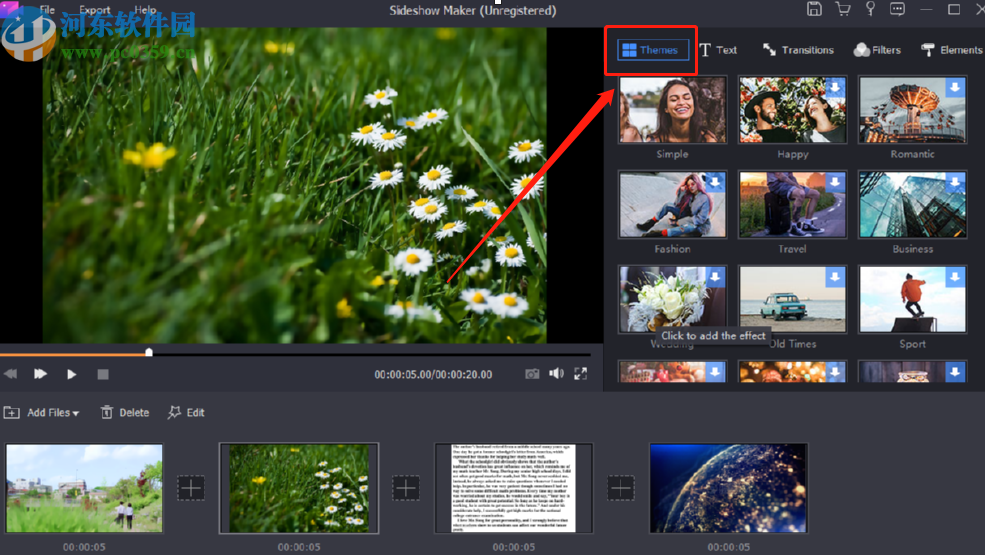This screenshot has height=555, width=985.
Task: Open the File menu
Action: coord(47,10)
